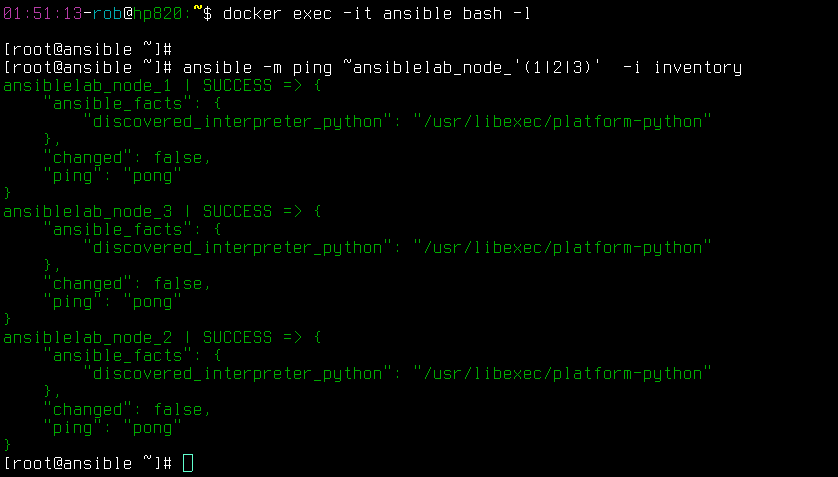Click the word inventory in ansible command

pos(698,68)
